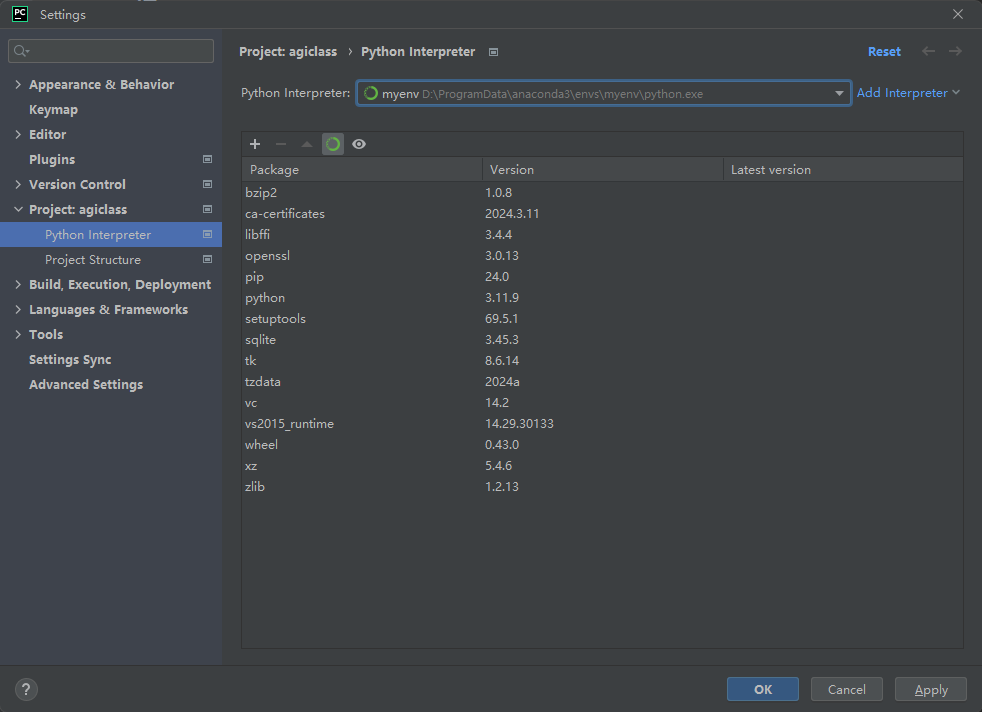
Task: Click the Reset link
Action: (x=884, y=51)
